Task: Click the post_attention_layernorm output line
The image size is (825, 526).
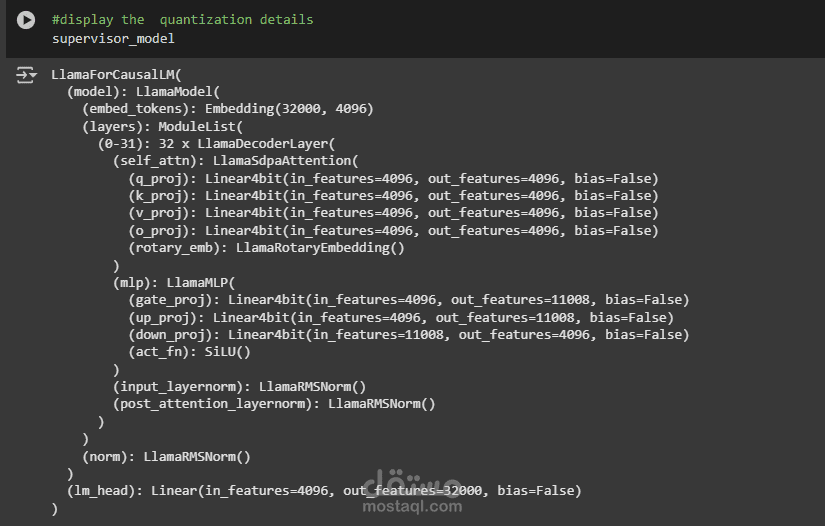Action: pyautogui.click(x=274, y=404)
